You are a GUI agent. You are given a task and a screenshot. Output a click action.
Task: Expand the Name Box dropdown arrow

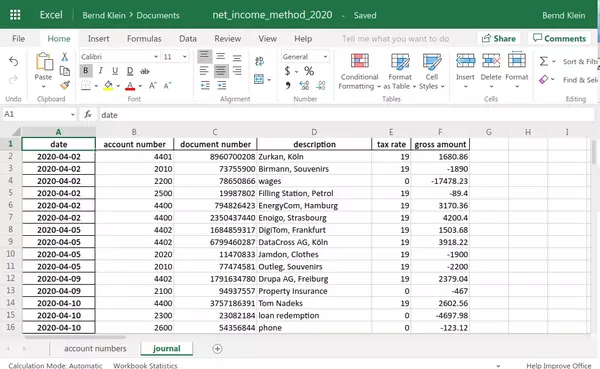click(73, 114)
